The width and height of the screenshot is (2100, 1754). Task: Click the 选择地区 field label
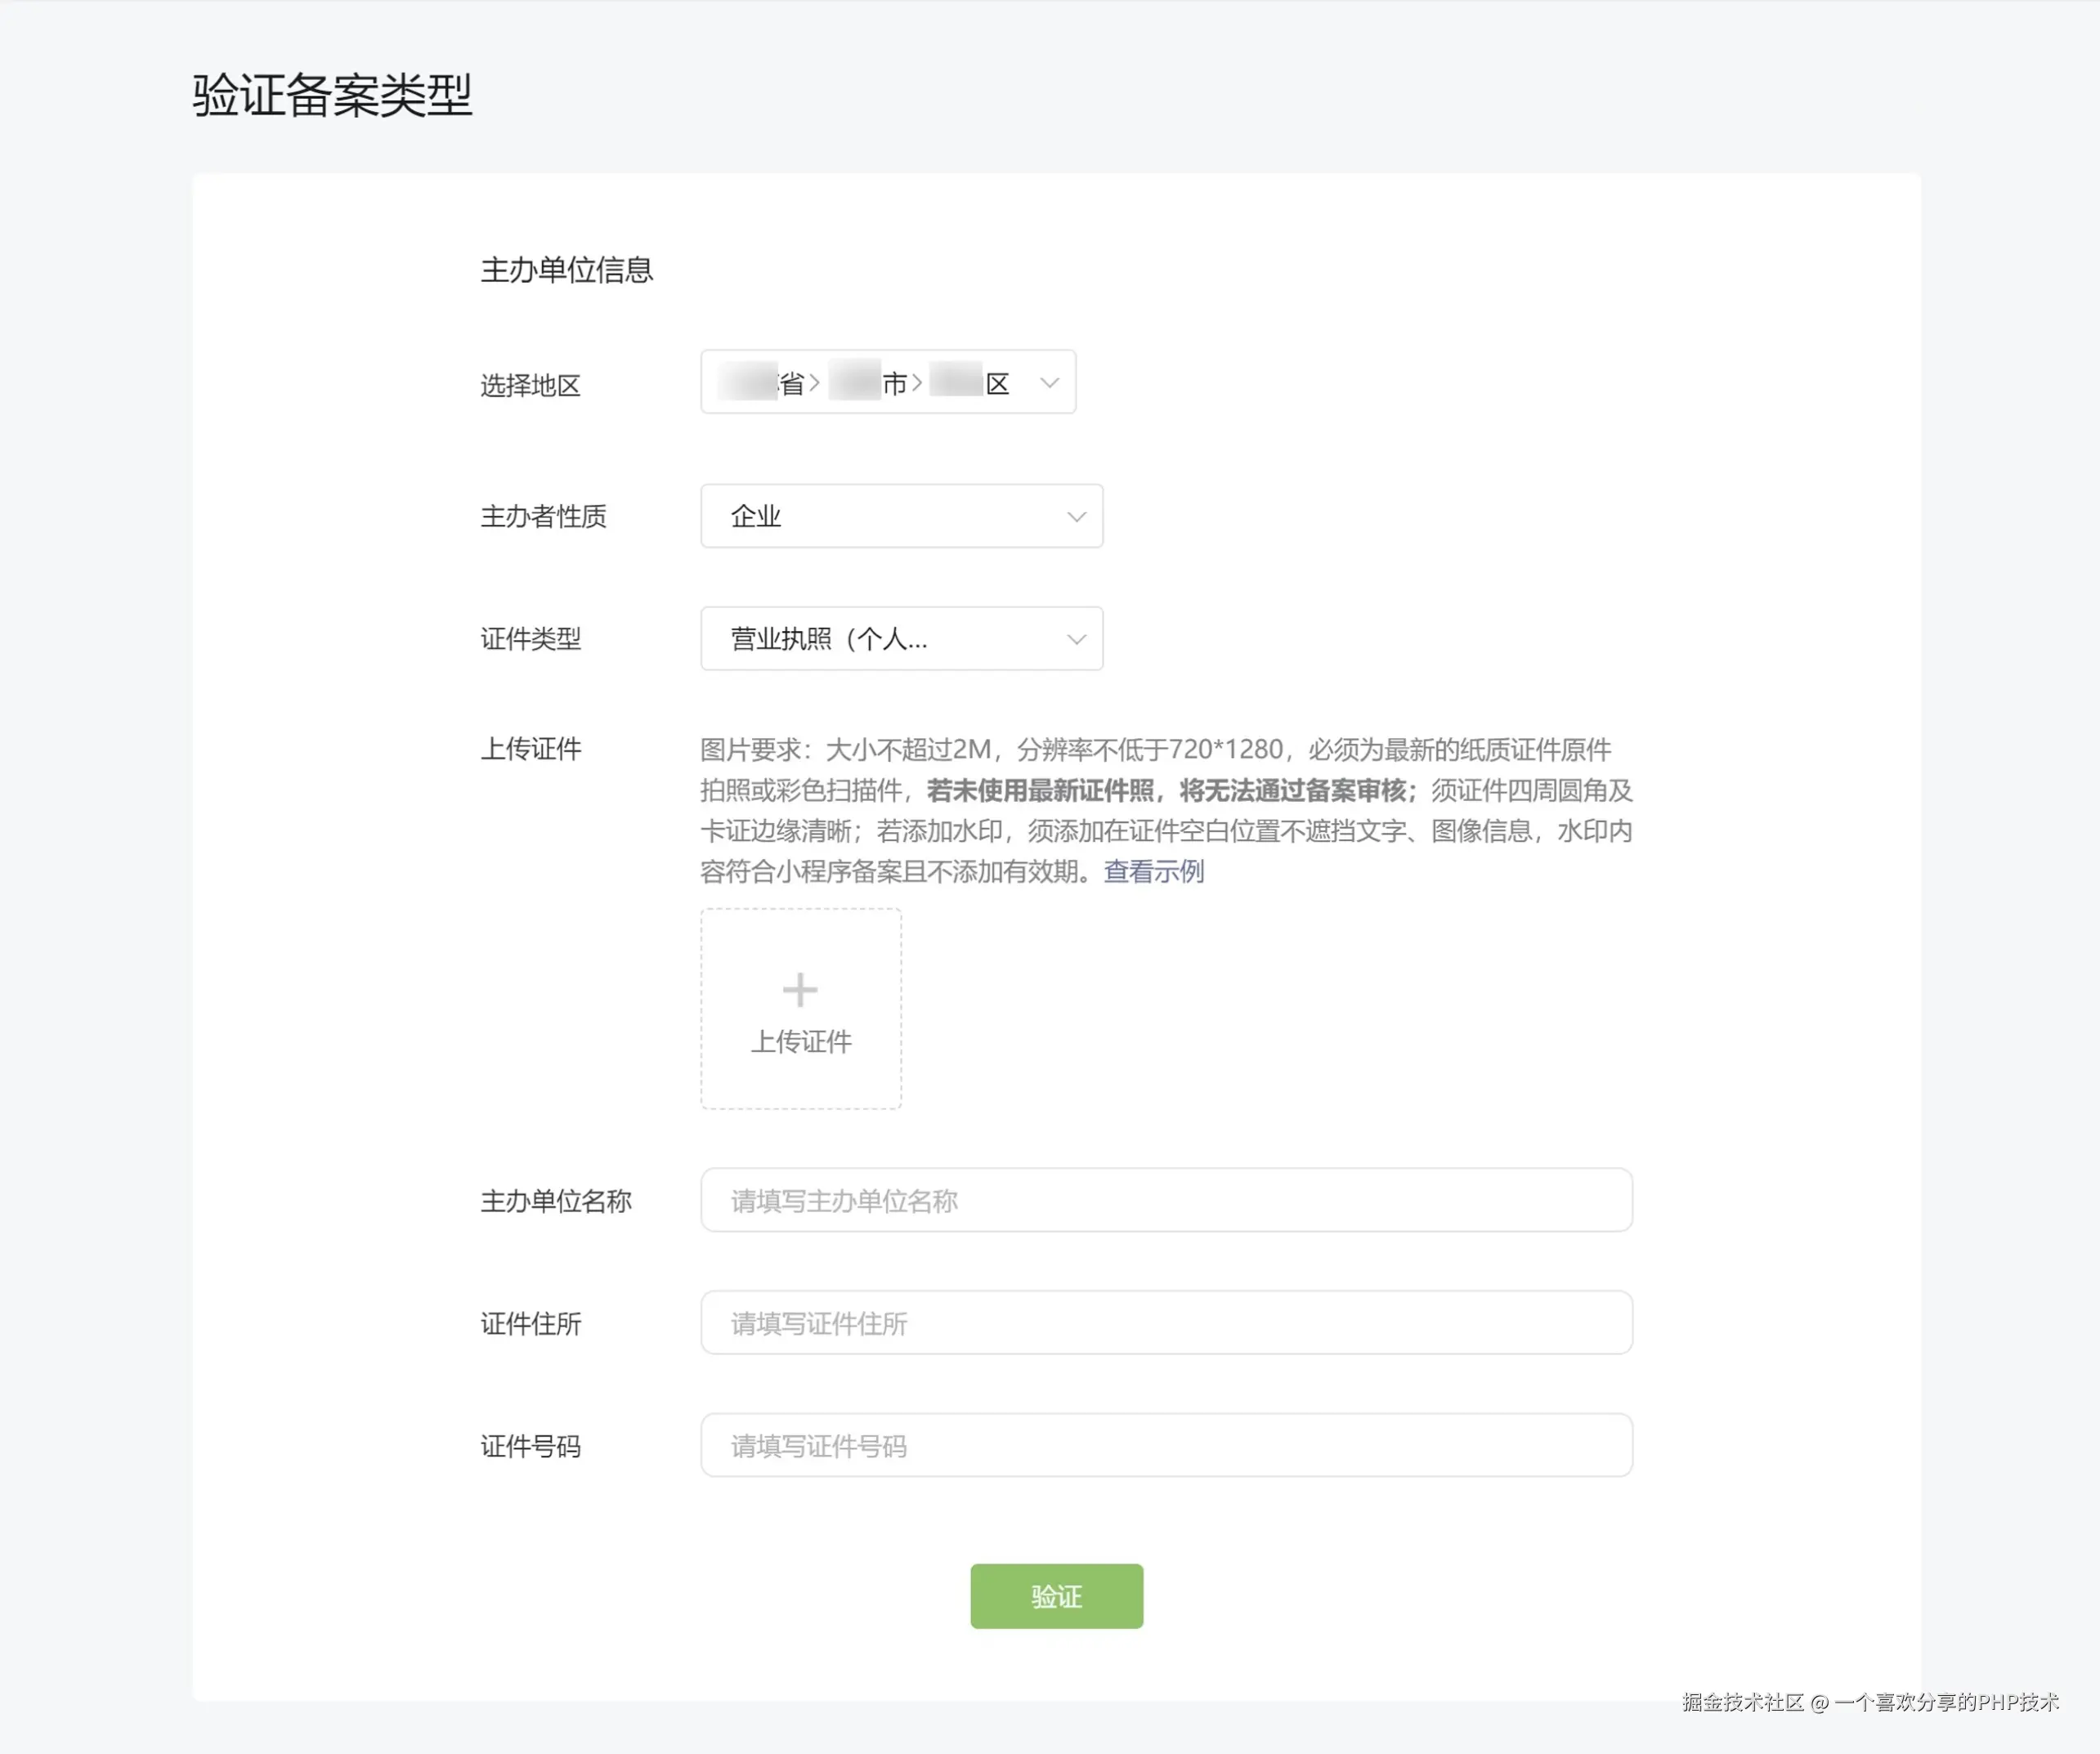pos(530,386)
